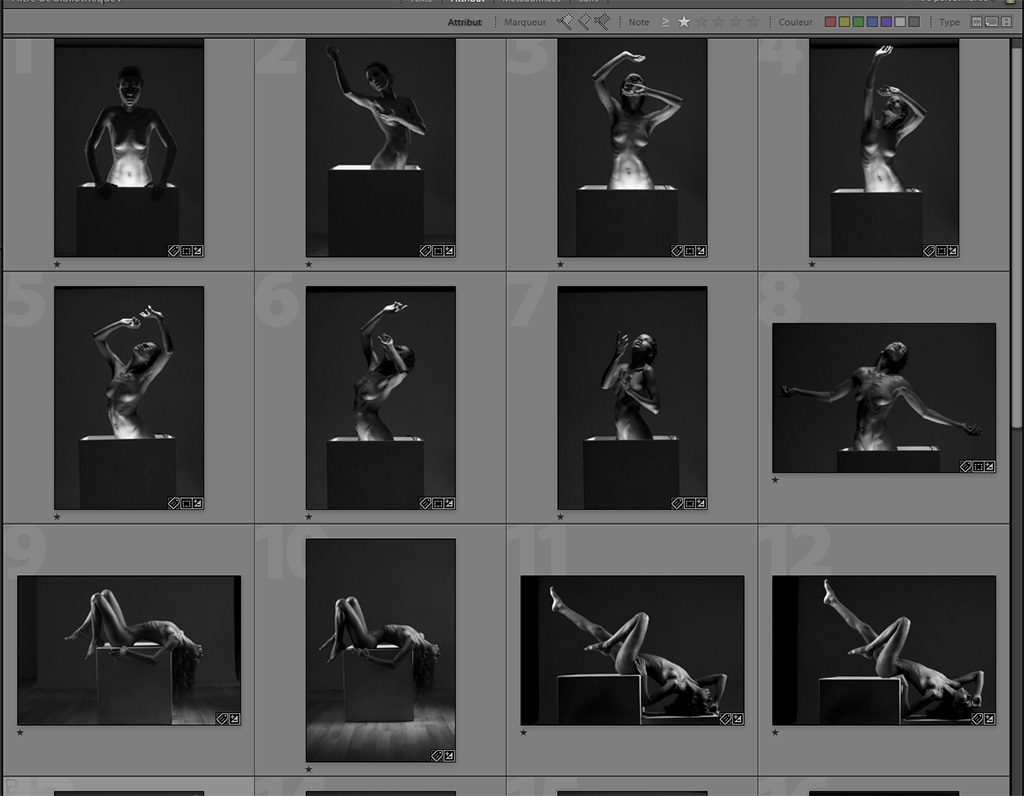
Task: Click the star rating under photo 6
Action: (x=309, y=517)
